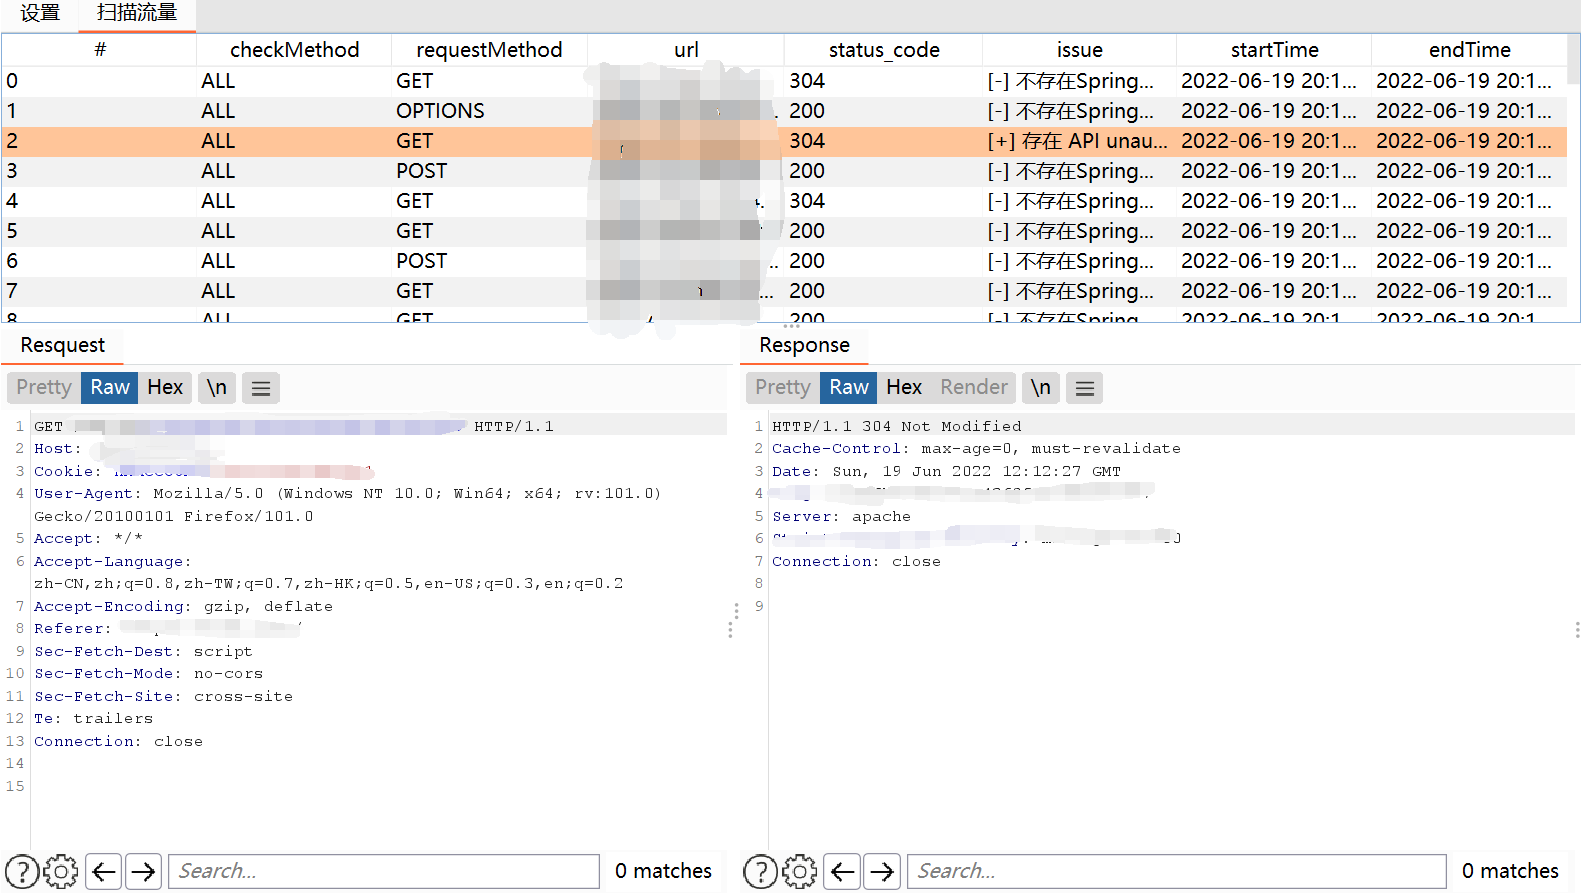Switch response view to Raw

[x=849, y=388]
